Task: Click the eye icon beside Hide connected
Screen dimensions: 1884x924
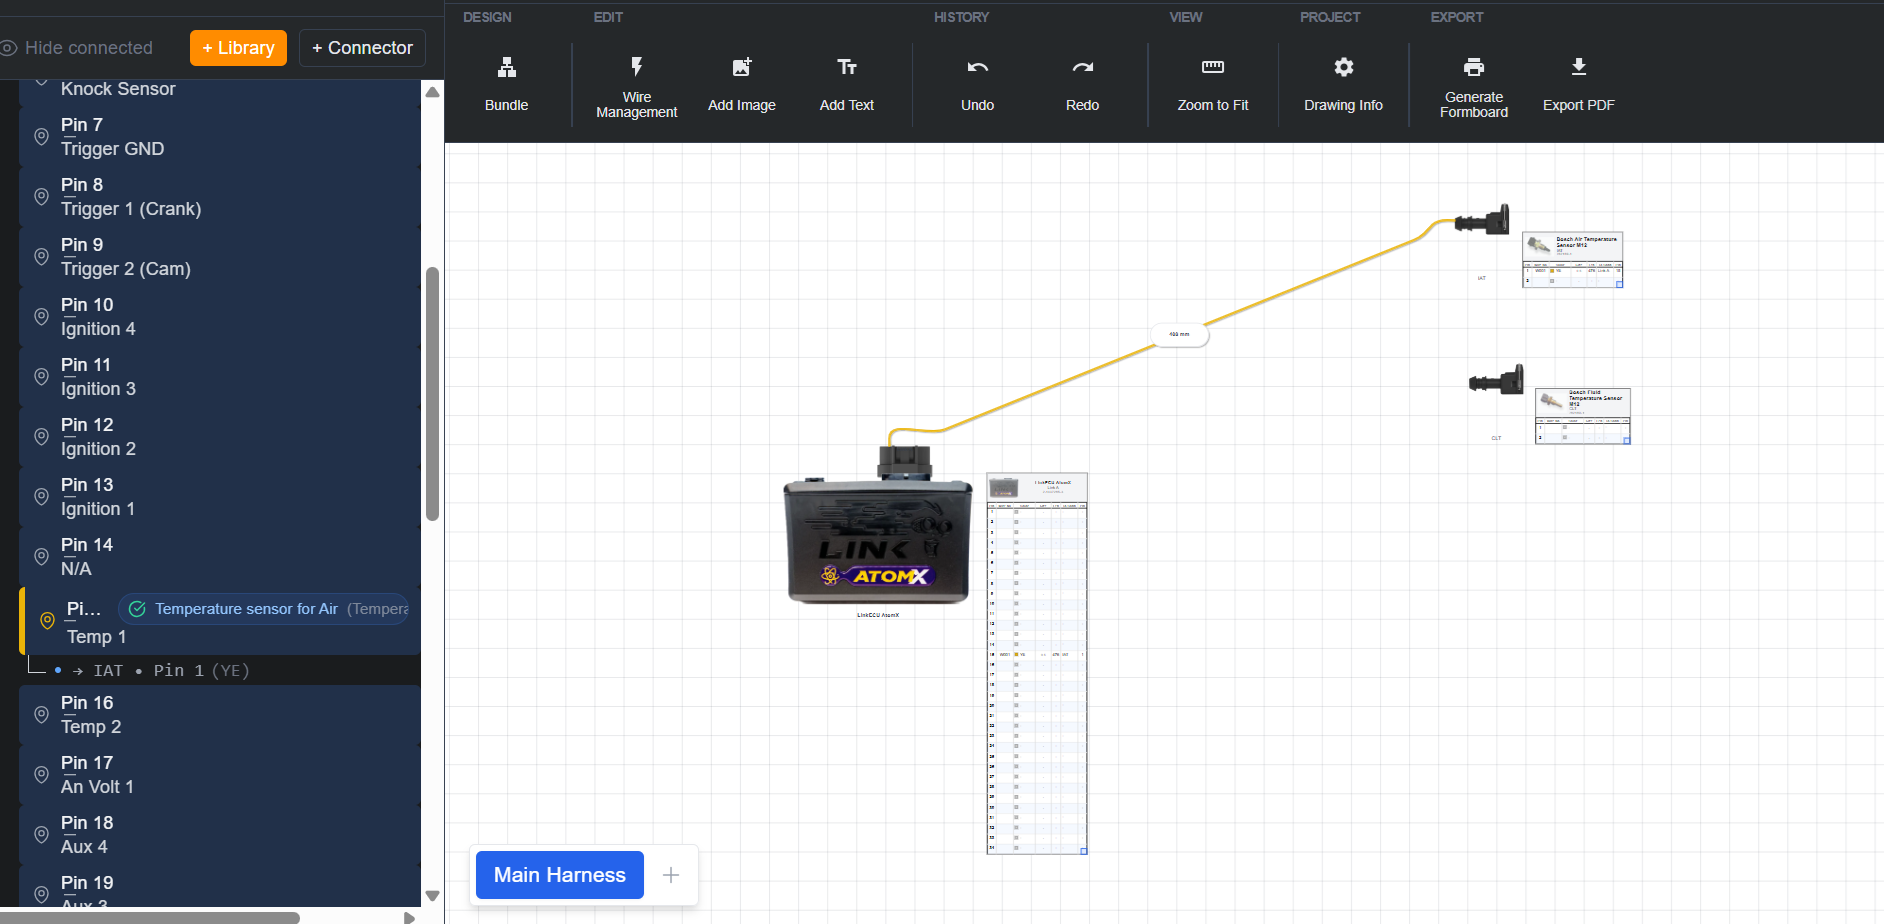Action: tap(9, 48)
